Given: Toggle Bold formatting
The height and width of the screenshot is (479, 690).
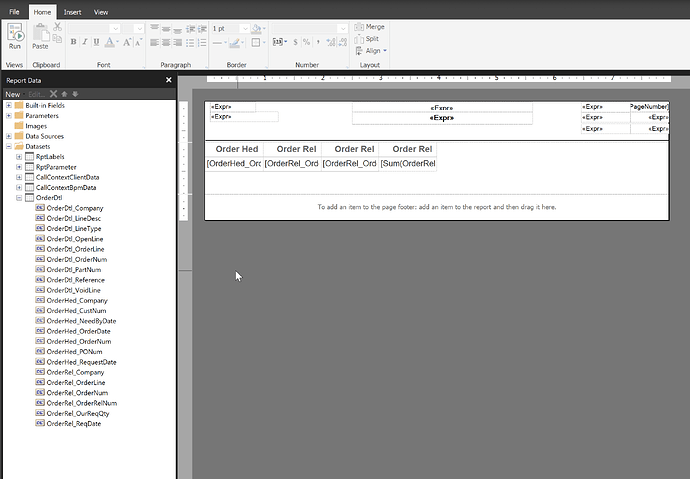Looking at the screenshot, I should point(73,42).
